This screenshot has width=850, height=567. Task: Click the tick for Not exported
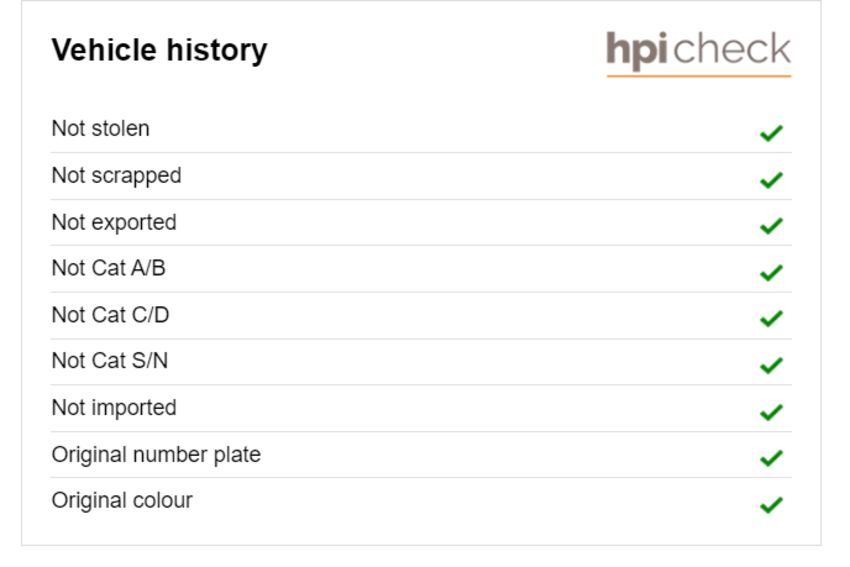click(771, 225)
